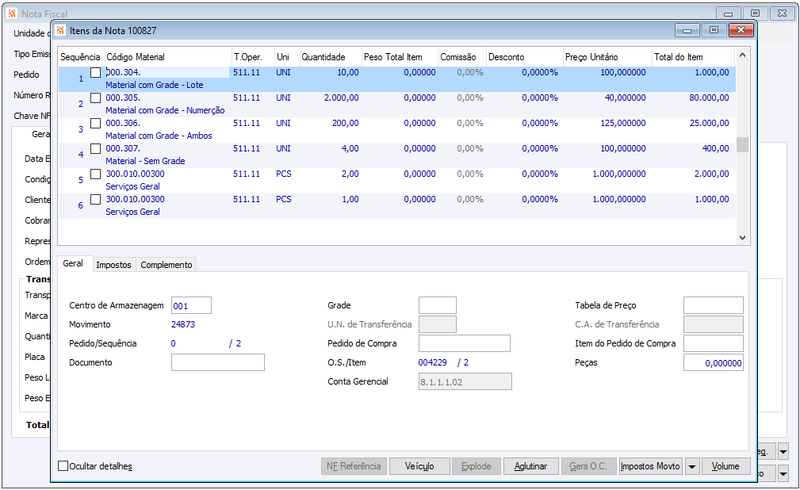Screen dimensions: 800x490
Task: Expand the dropdown behind the Volume button
Action: point(783,451)
